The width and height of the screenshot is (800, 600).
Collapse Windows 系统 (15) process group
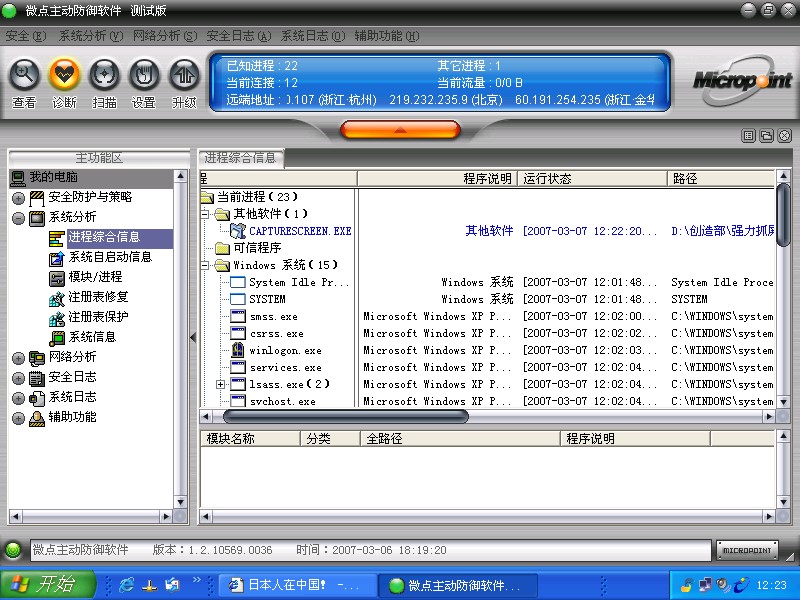[x=205, y=265]
